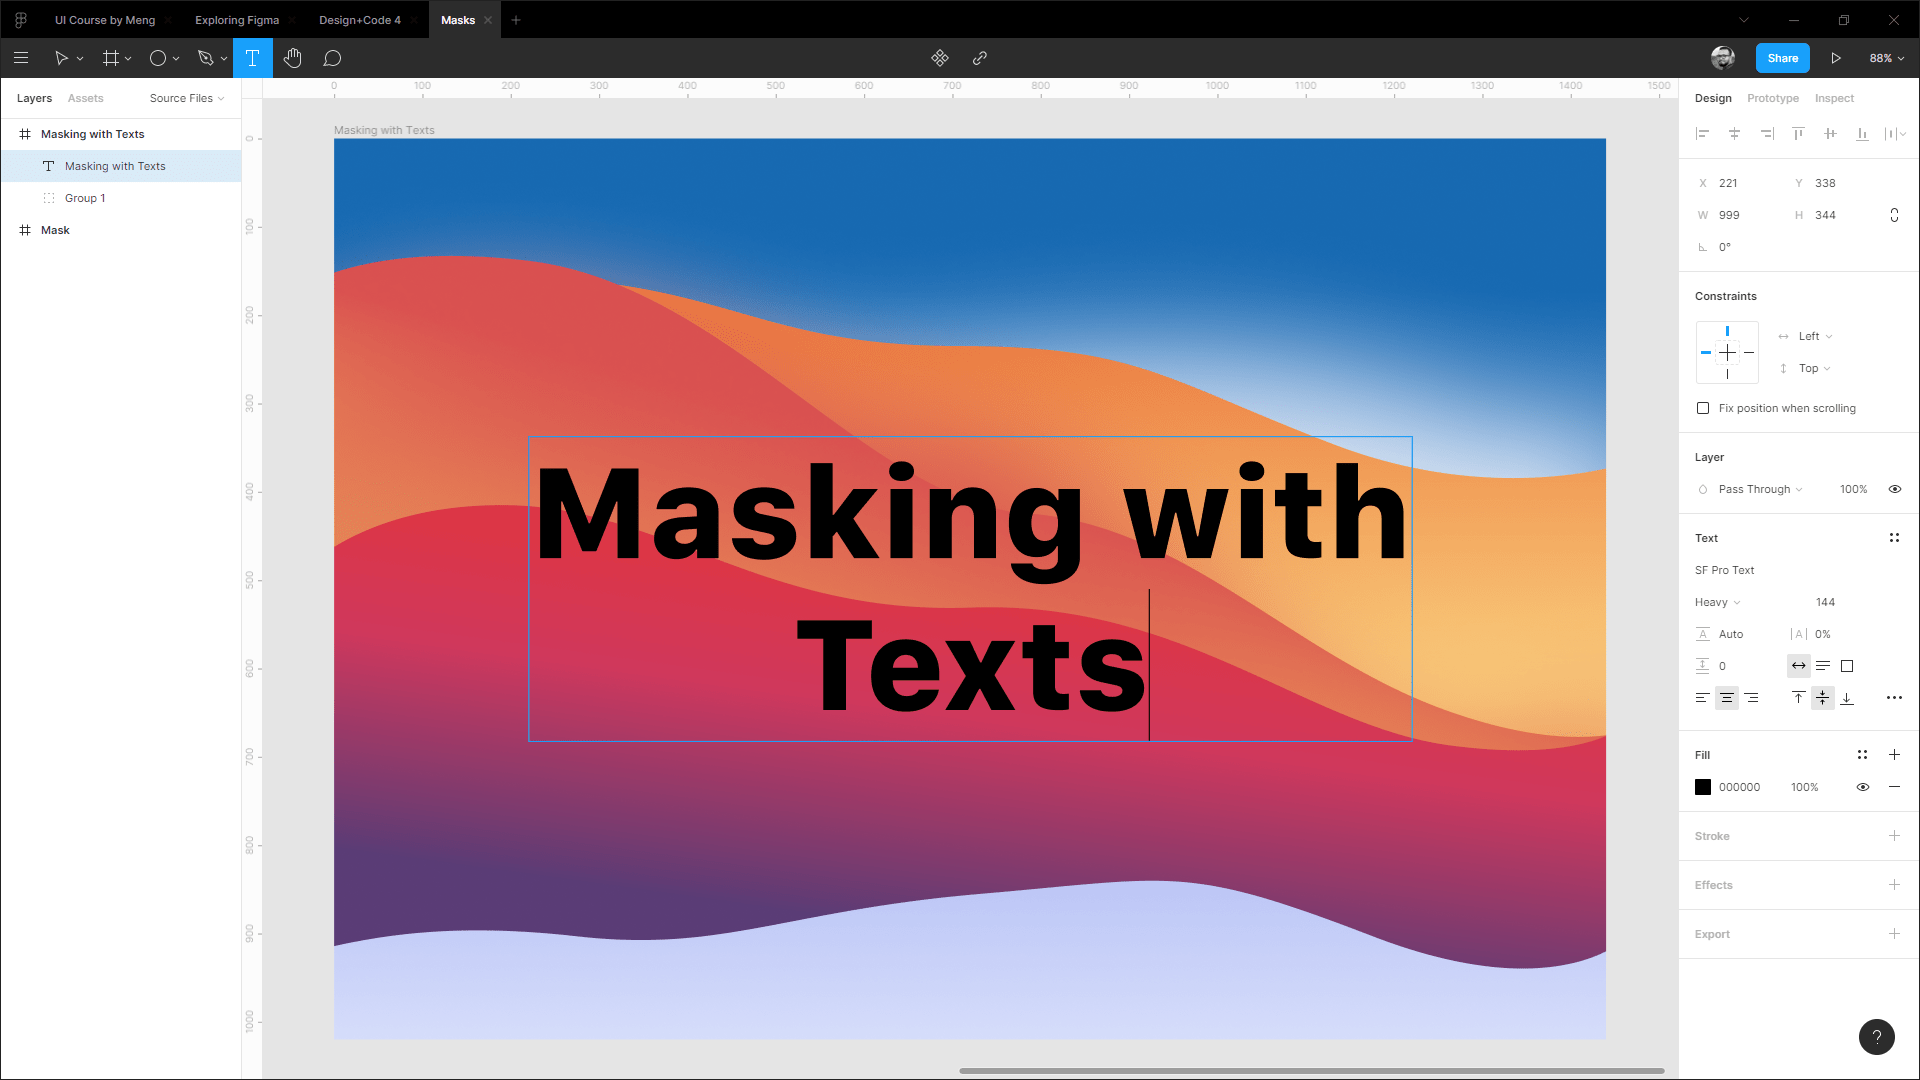The width and height of the screenshot is (1920, 1080).
Task: Enable Fix position when scrolling
Action: [1703, 408]
